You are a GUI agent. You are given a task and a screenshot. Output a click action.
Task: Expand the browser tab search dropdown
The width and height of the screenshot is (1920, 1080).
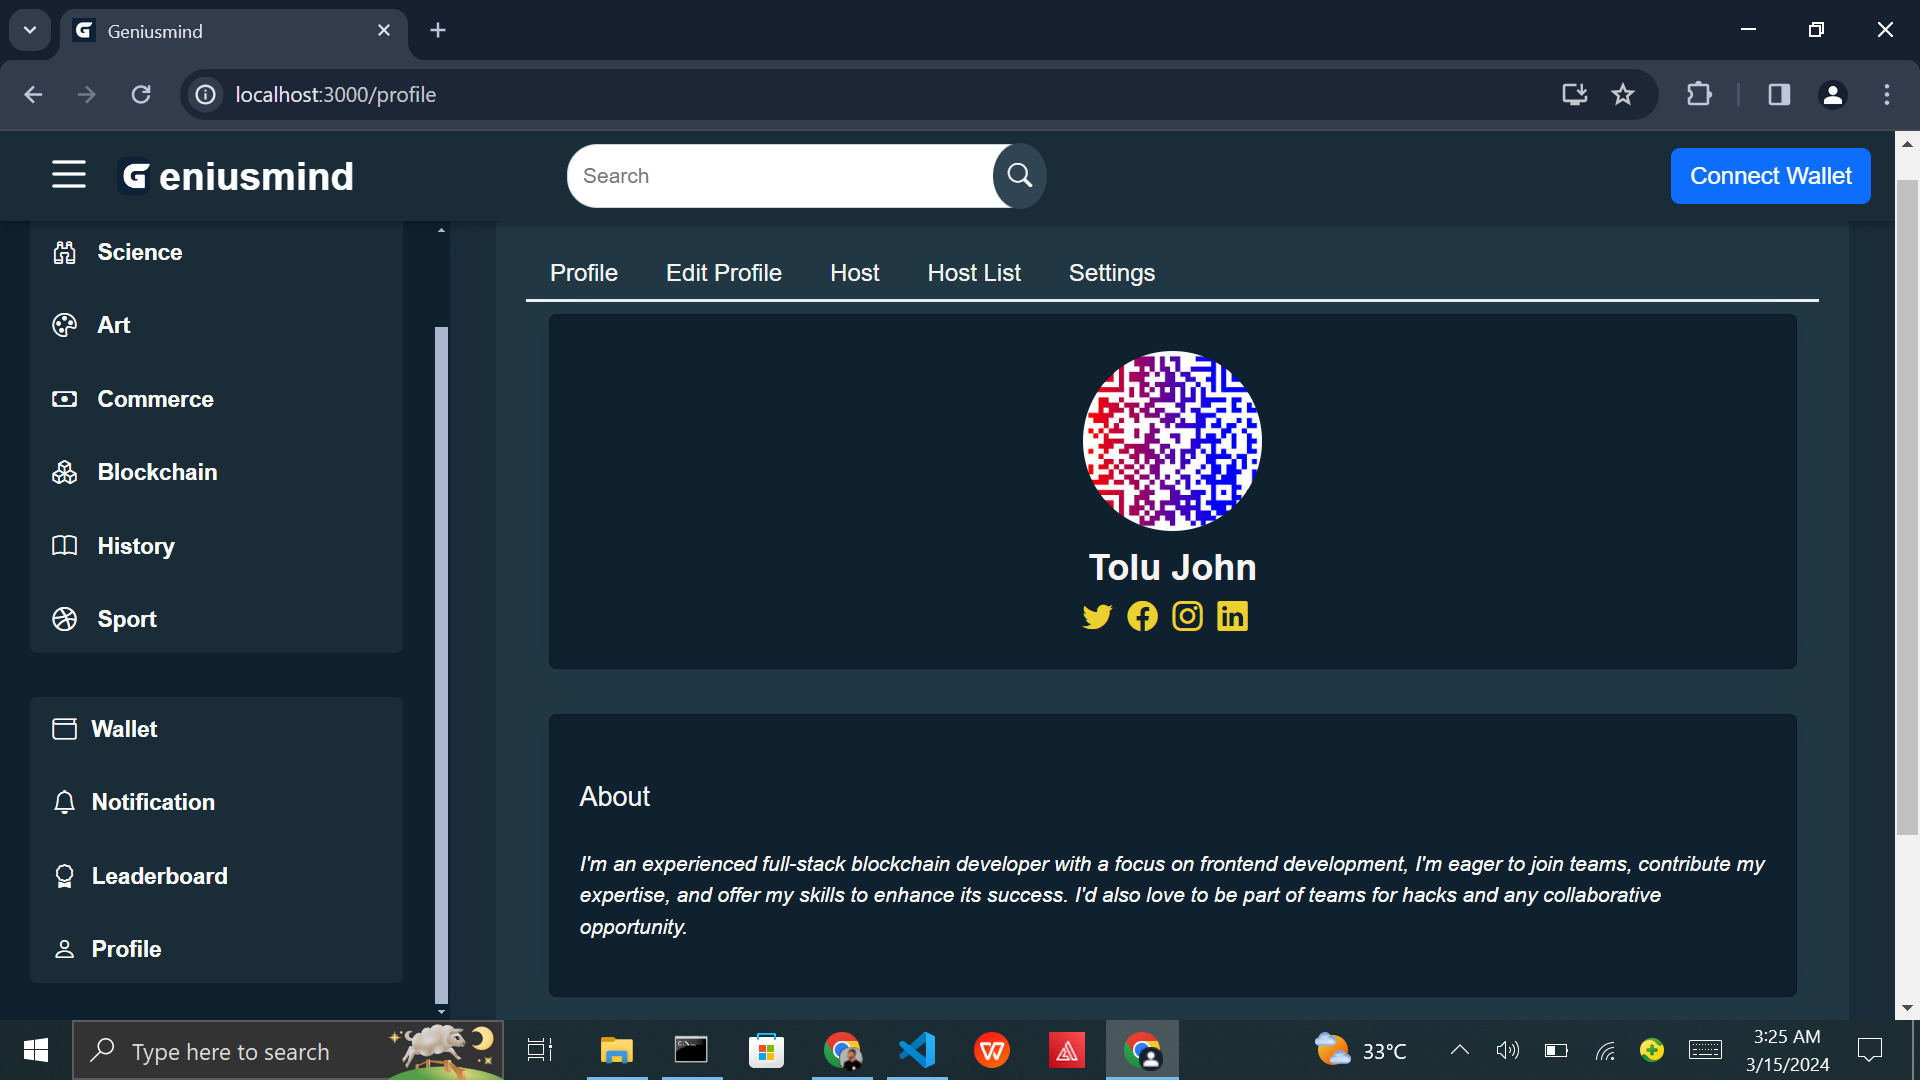30,30
